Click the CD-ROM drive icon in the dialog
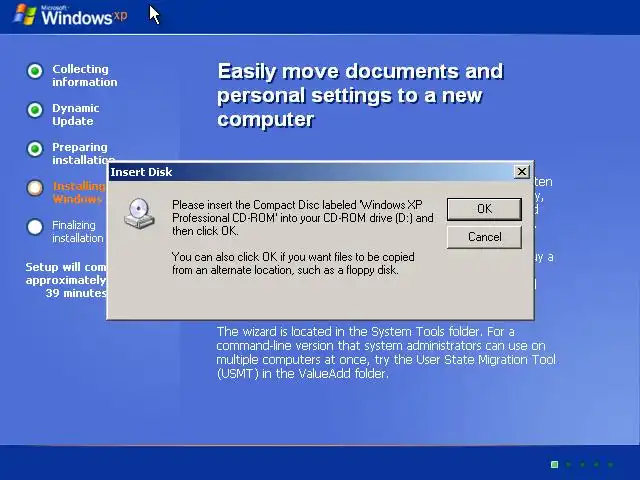Image resolution: width=640 pixels, height=480 pixels. [x=139, y=213]
